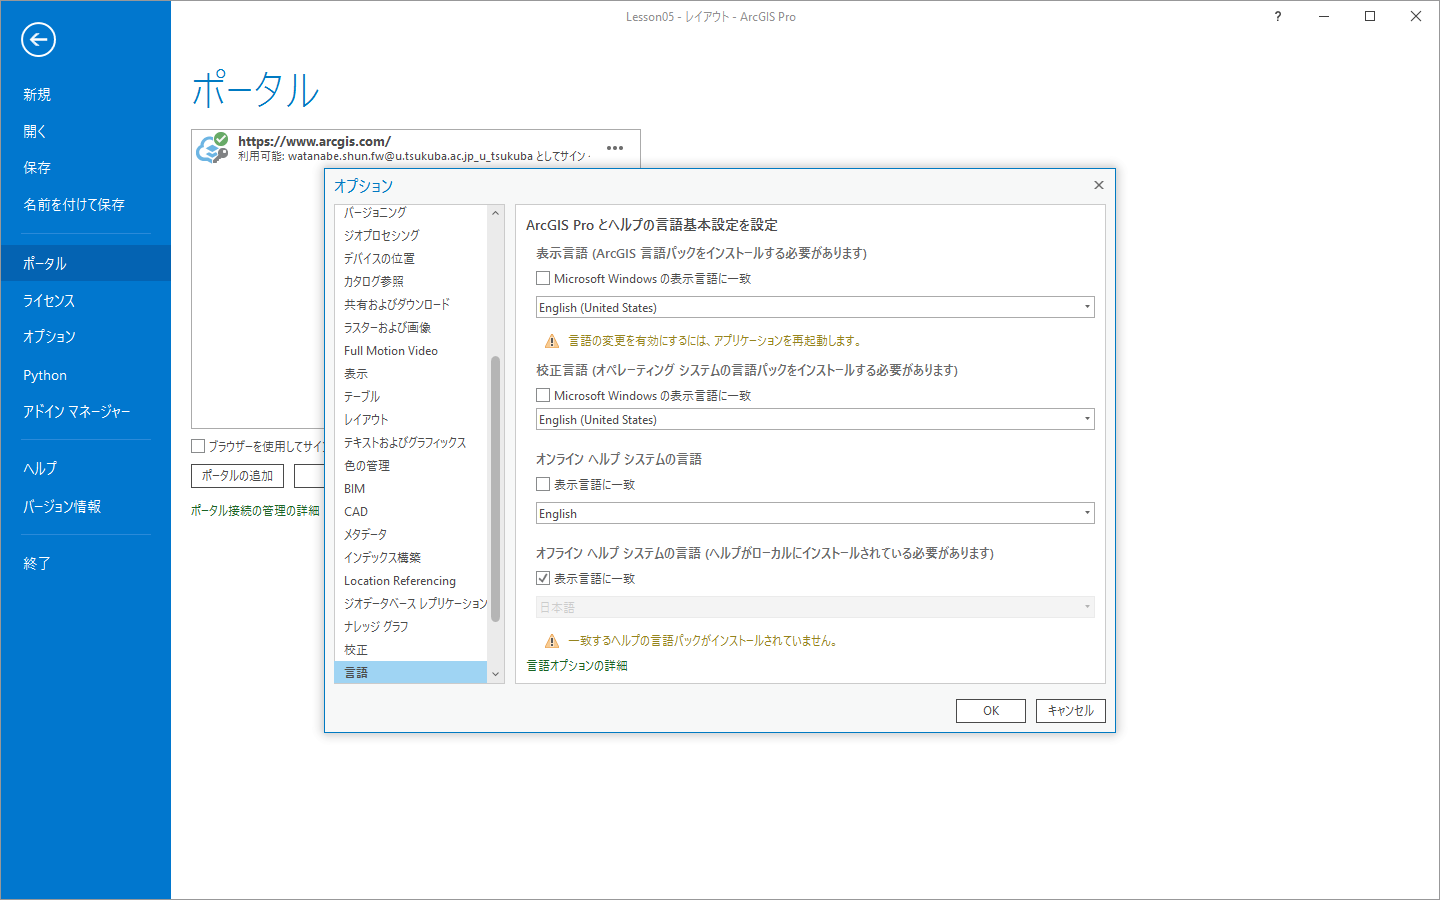
Task: Open the portal ellipsis options menu
Action: (615, 148)
